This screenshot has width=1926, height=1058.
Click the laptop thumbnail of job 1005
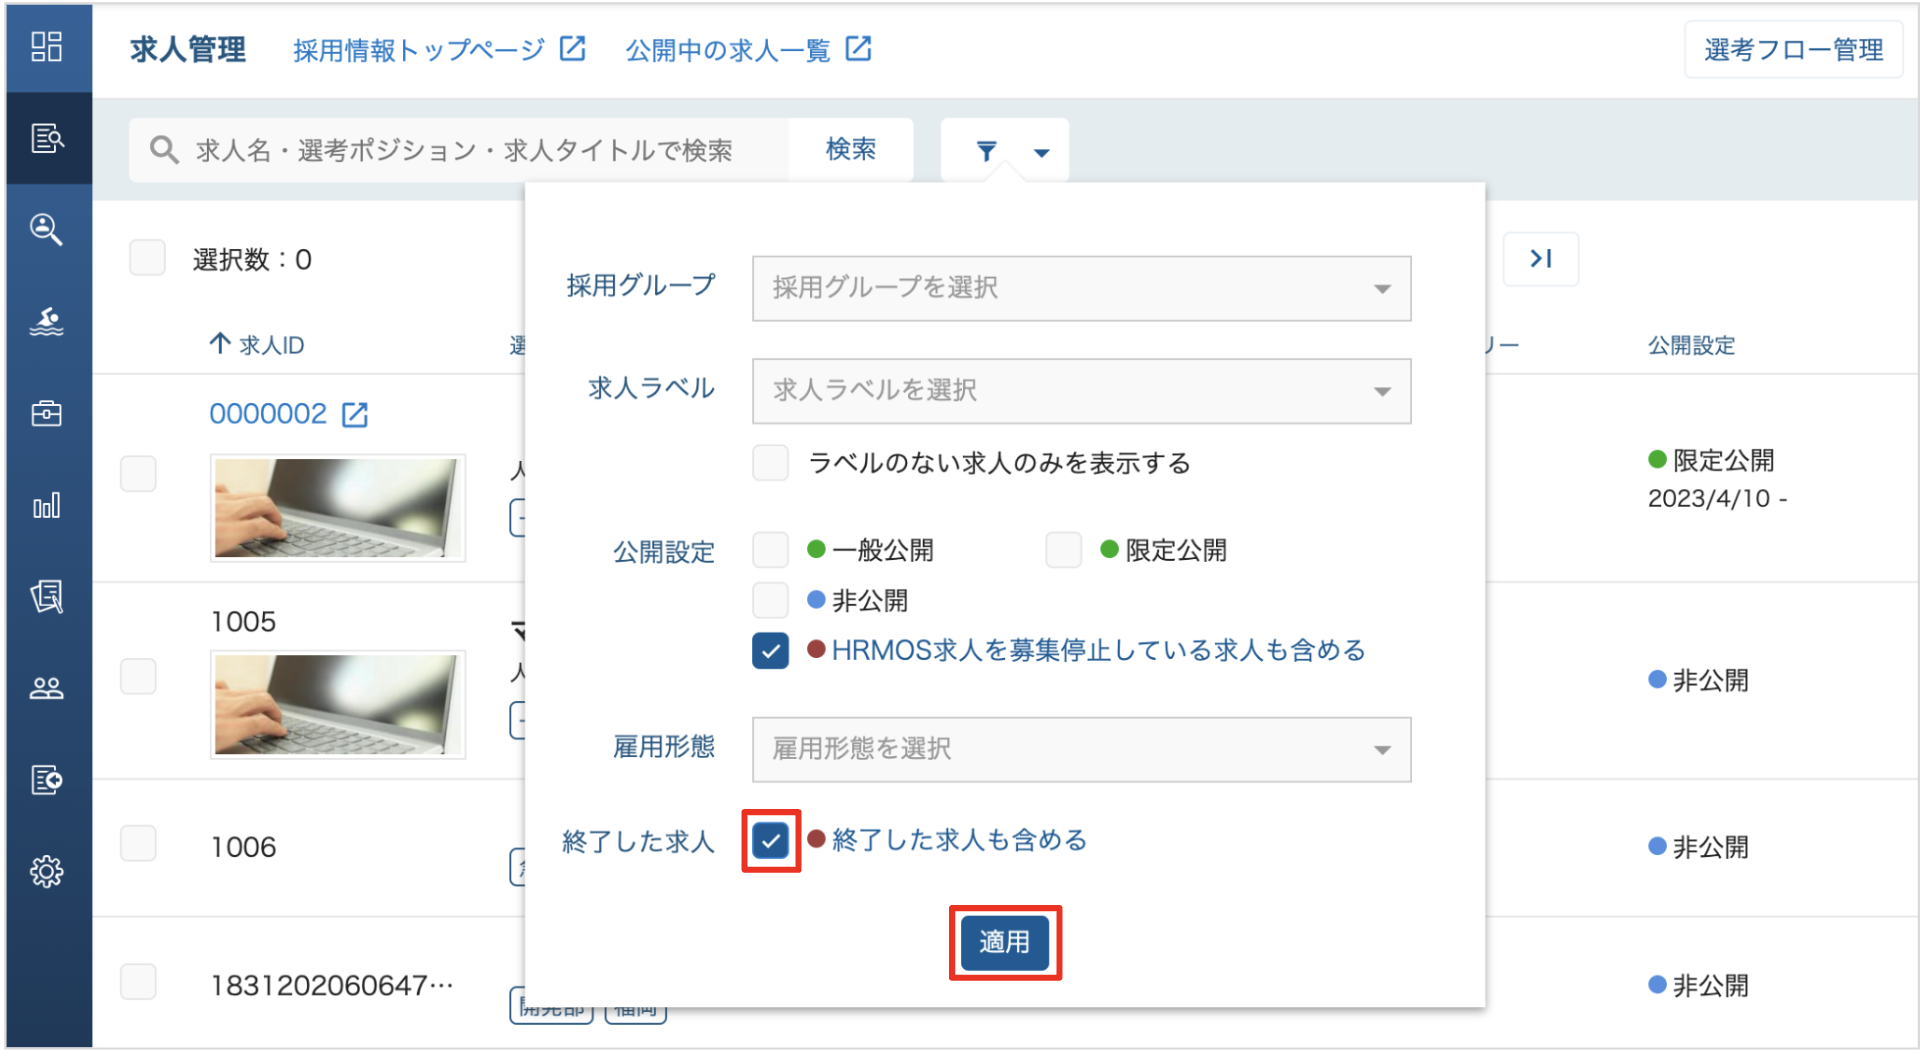point(339,706)
